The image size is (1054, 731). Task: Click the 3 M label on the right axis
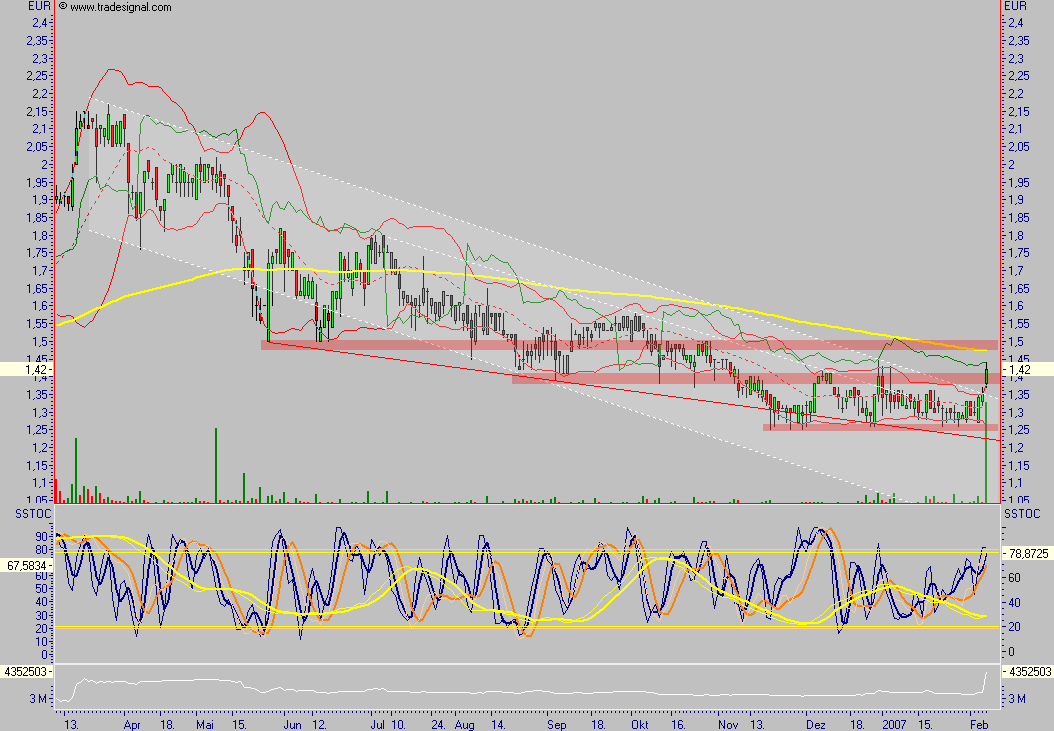1018,699
